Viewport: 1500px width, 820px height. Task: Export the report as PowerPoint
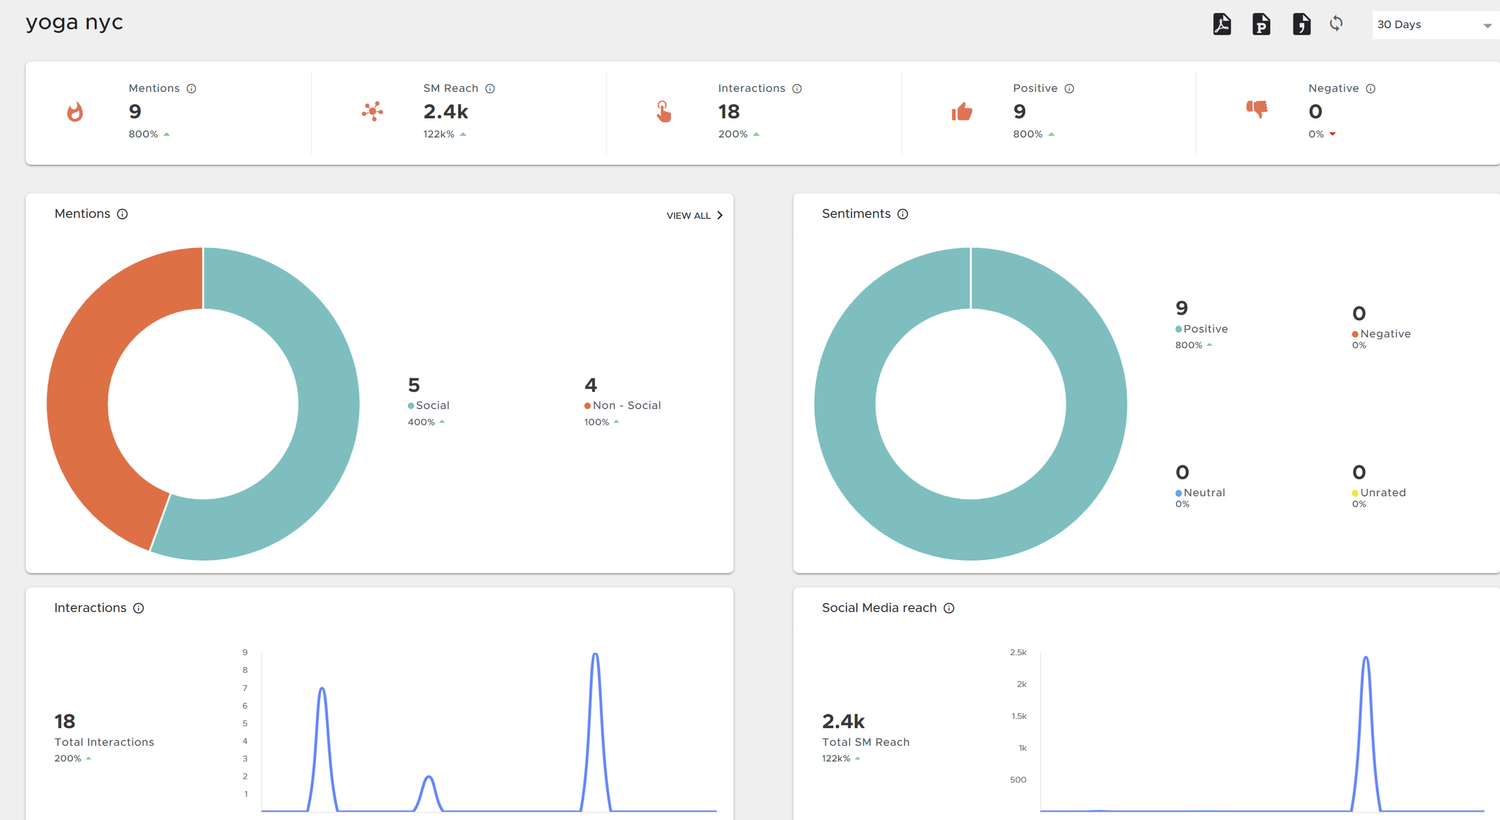pos(1261,24)
